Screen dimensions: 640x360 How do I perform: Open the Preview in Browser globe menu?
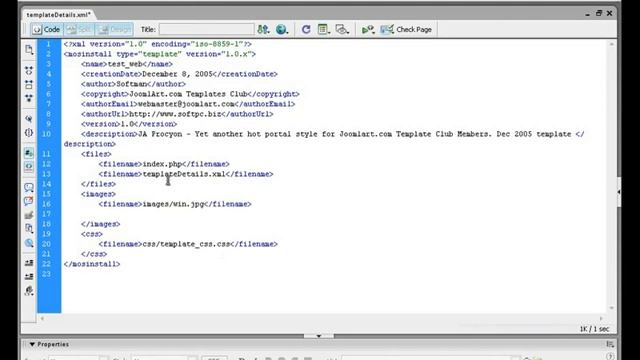click(282, 29)
